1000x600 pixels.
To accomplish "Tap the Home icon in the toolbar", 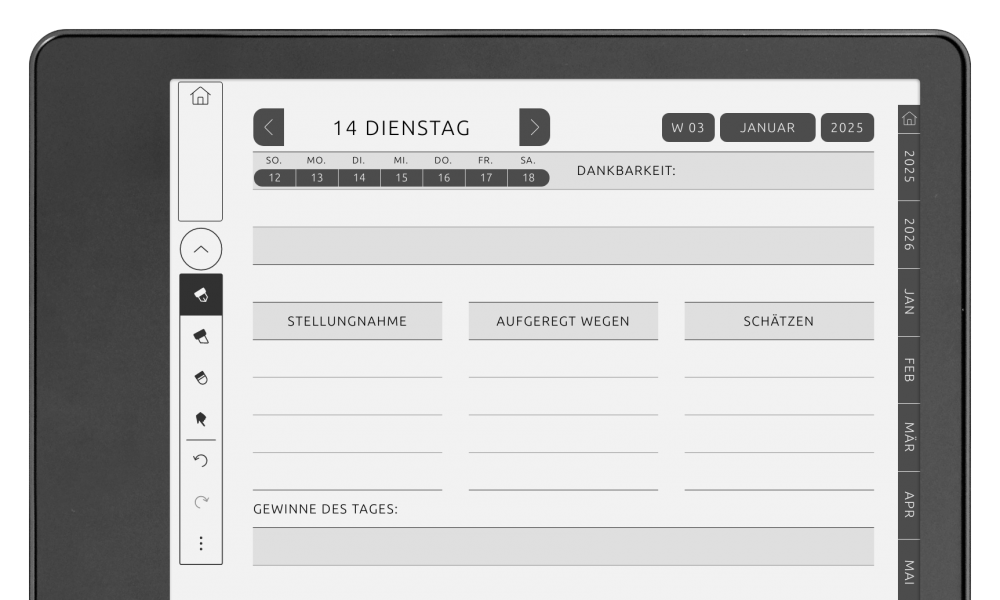I will pos(200,96).
